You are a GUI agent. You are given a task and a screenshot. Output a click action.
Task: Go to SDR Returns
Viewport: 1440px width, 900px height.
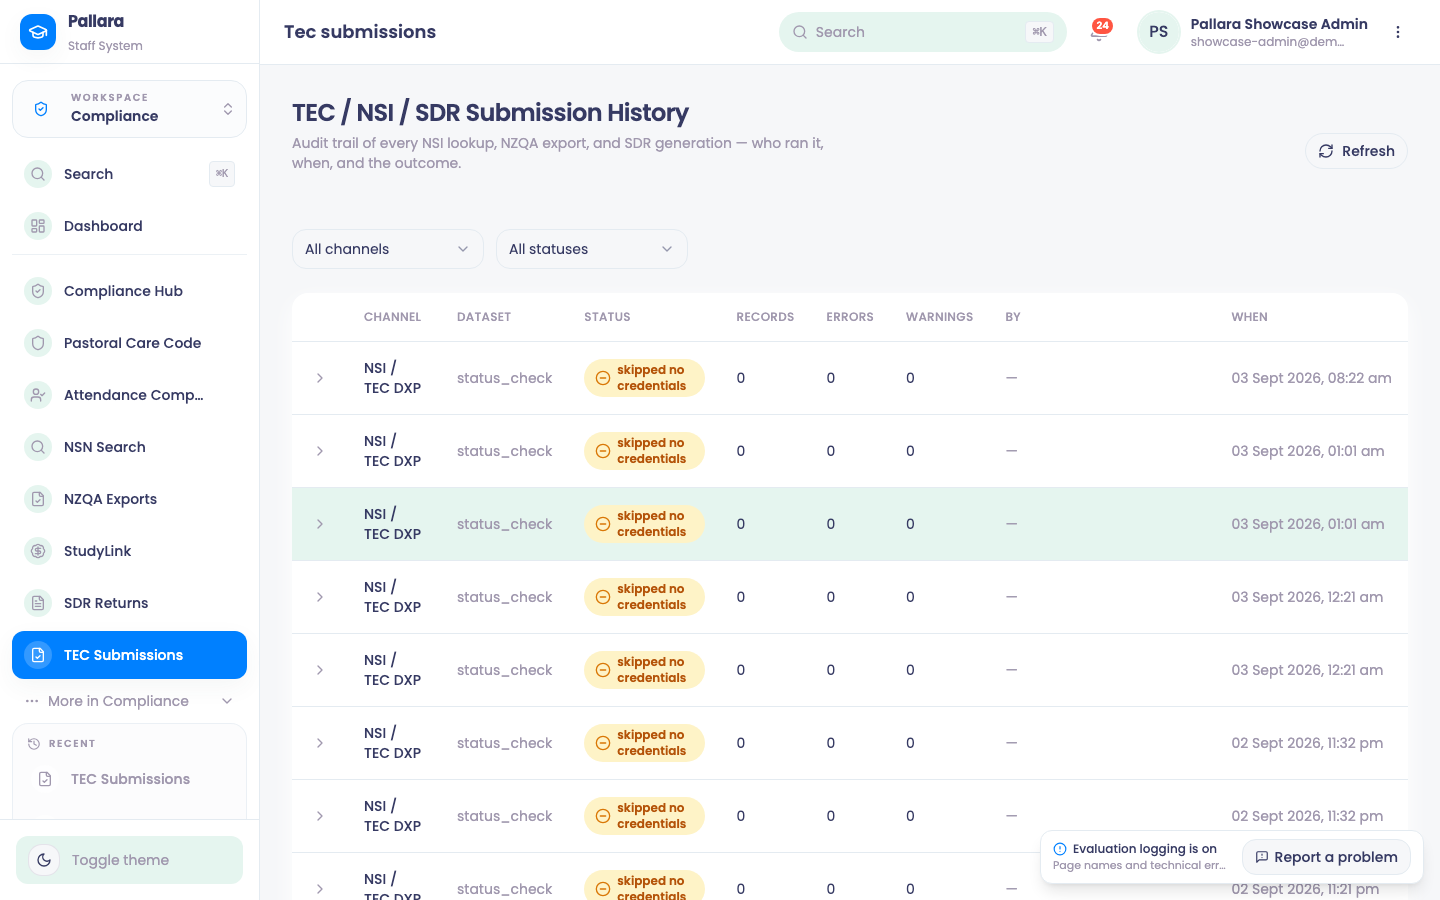pyautogui.click(x=129, y=603)
